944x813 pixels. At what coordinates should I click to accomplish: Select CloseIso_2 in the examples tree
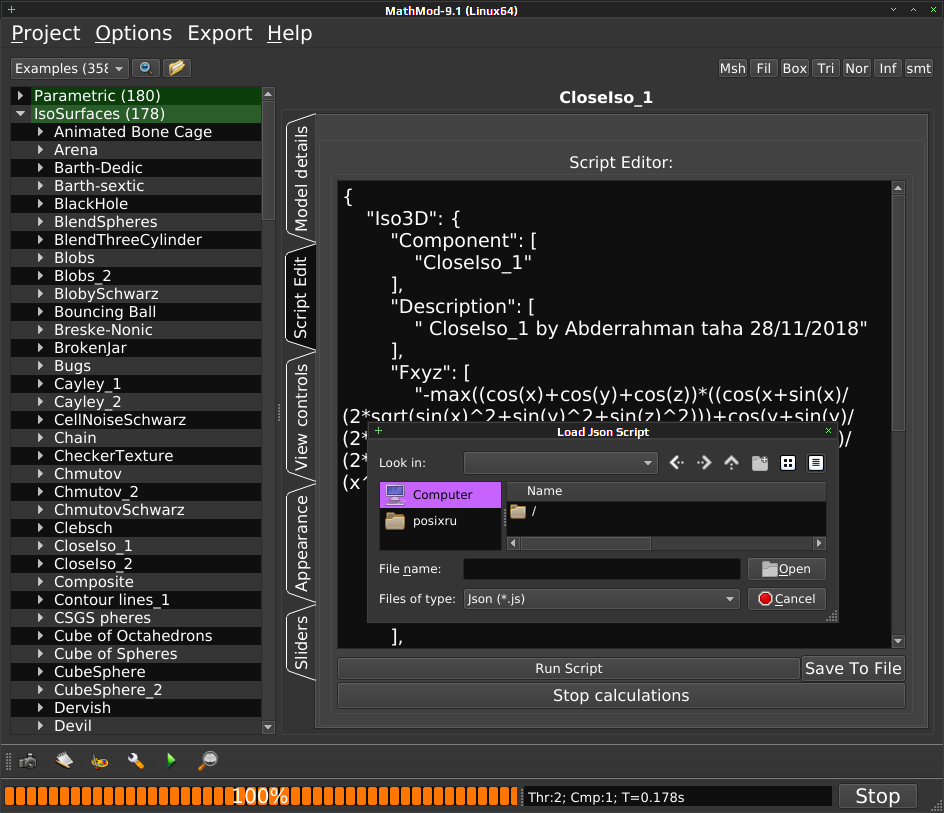[x=93, y=564]
